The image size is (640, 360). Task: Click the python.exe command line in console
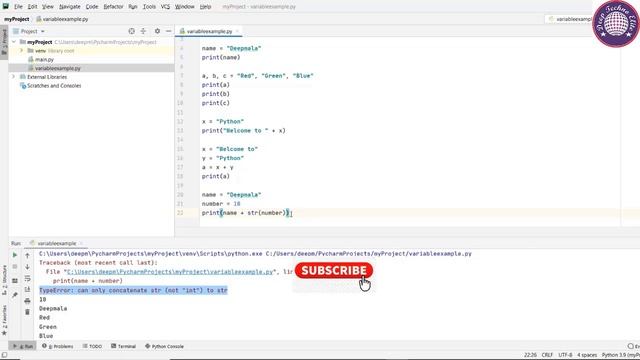pyautogui.click(x=255, y=253)
